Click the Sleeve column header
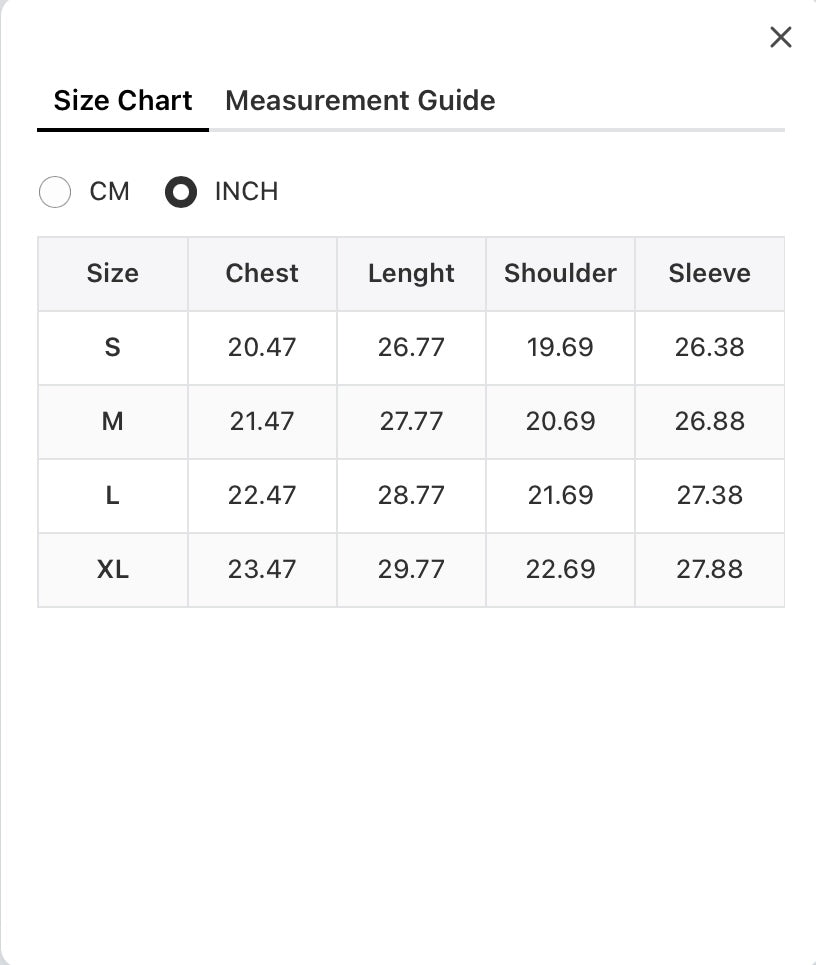The width and height of the screenshot is (816, 965). coord(710,273)
